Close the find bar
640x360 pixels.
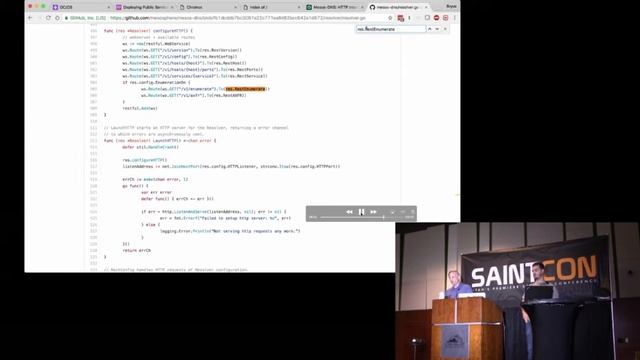tap(445, 29)
